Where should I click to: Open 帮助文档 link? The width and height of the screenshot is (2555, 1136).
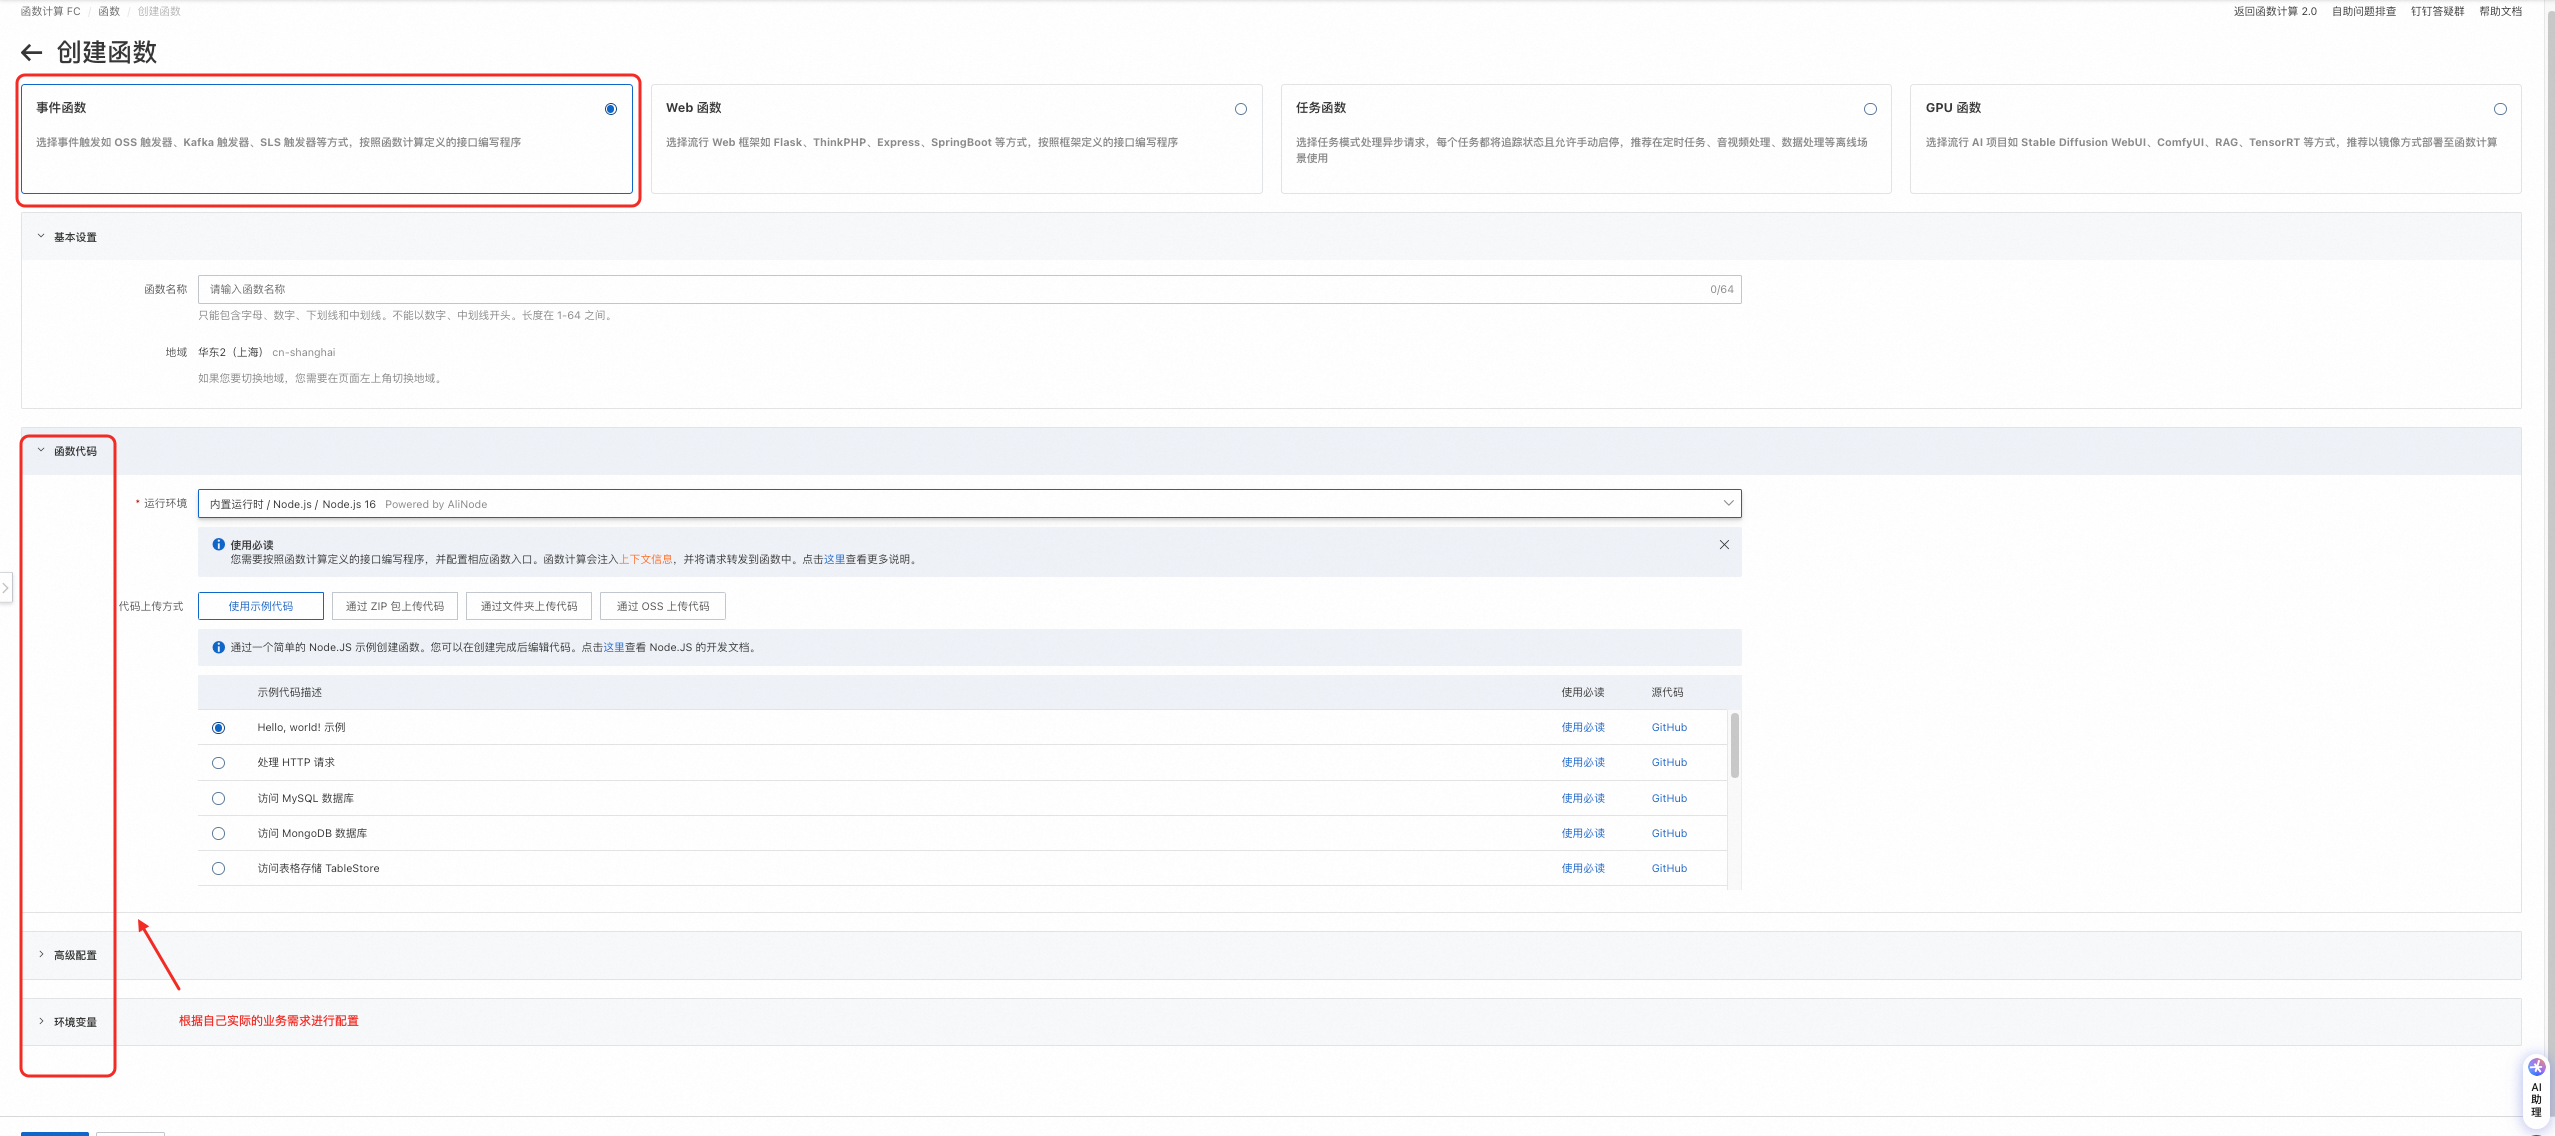2500,12
